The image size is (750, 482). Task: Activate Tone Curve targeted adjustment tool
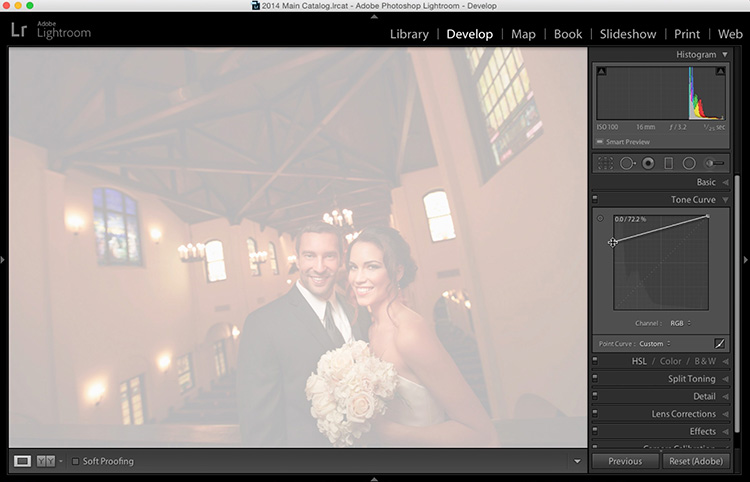click(600, 219)
